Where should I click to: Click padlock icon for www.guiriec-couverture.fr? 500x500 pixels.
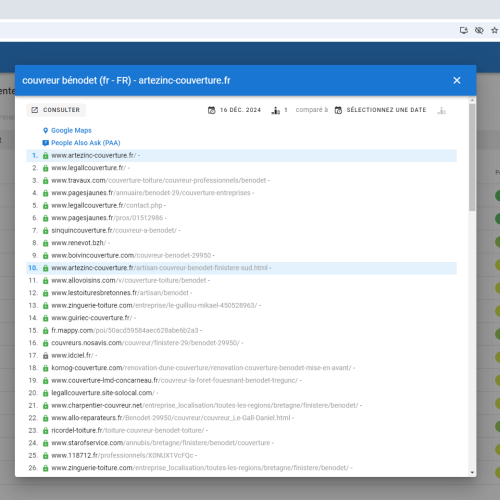coord(46,318)
